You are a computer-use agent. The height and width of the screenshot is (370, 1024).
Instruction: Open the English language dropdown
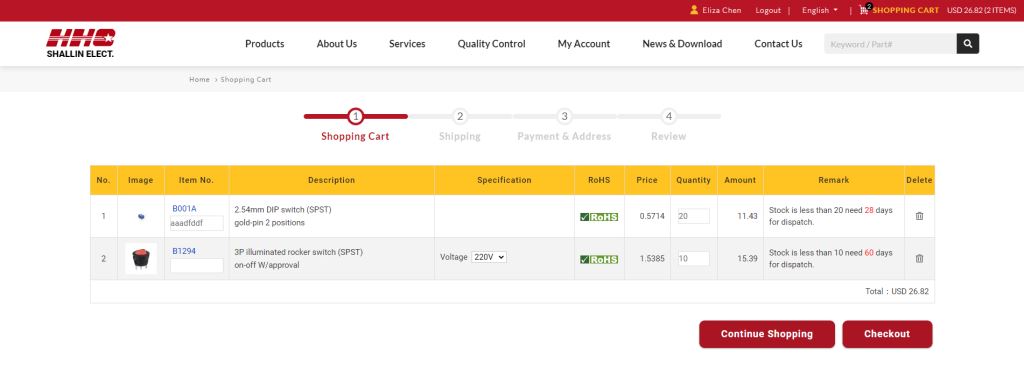coord(820,10)
